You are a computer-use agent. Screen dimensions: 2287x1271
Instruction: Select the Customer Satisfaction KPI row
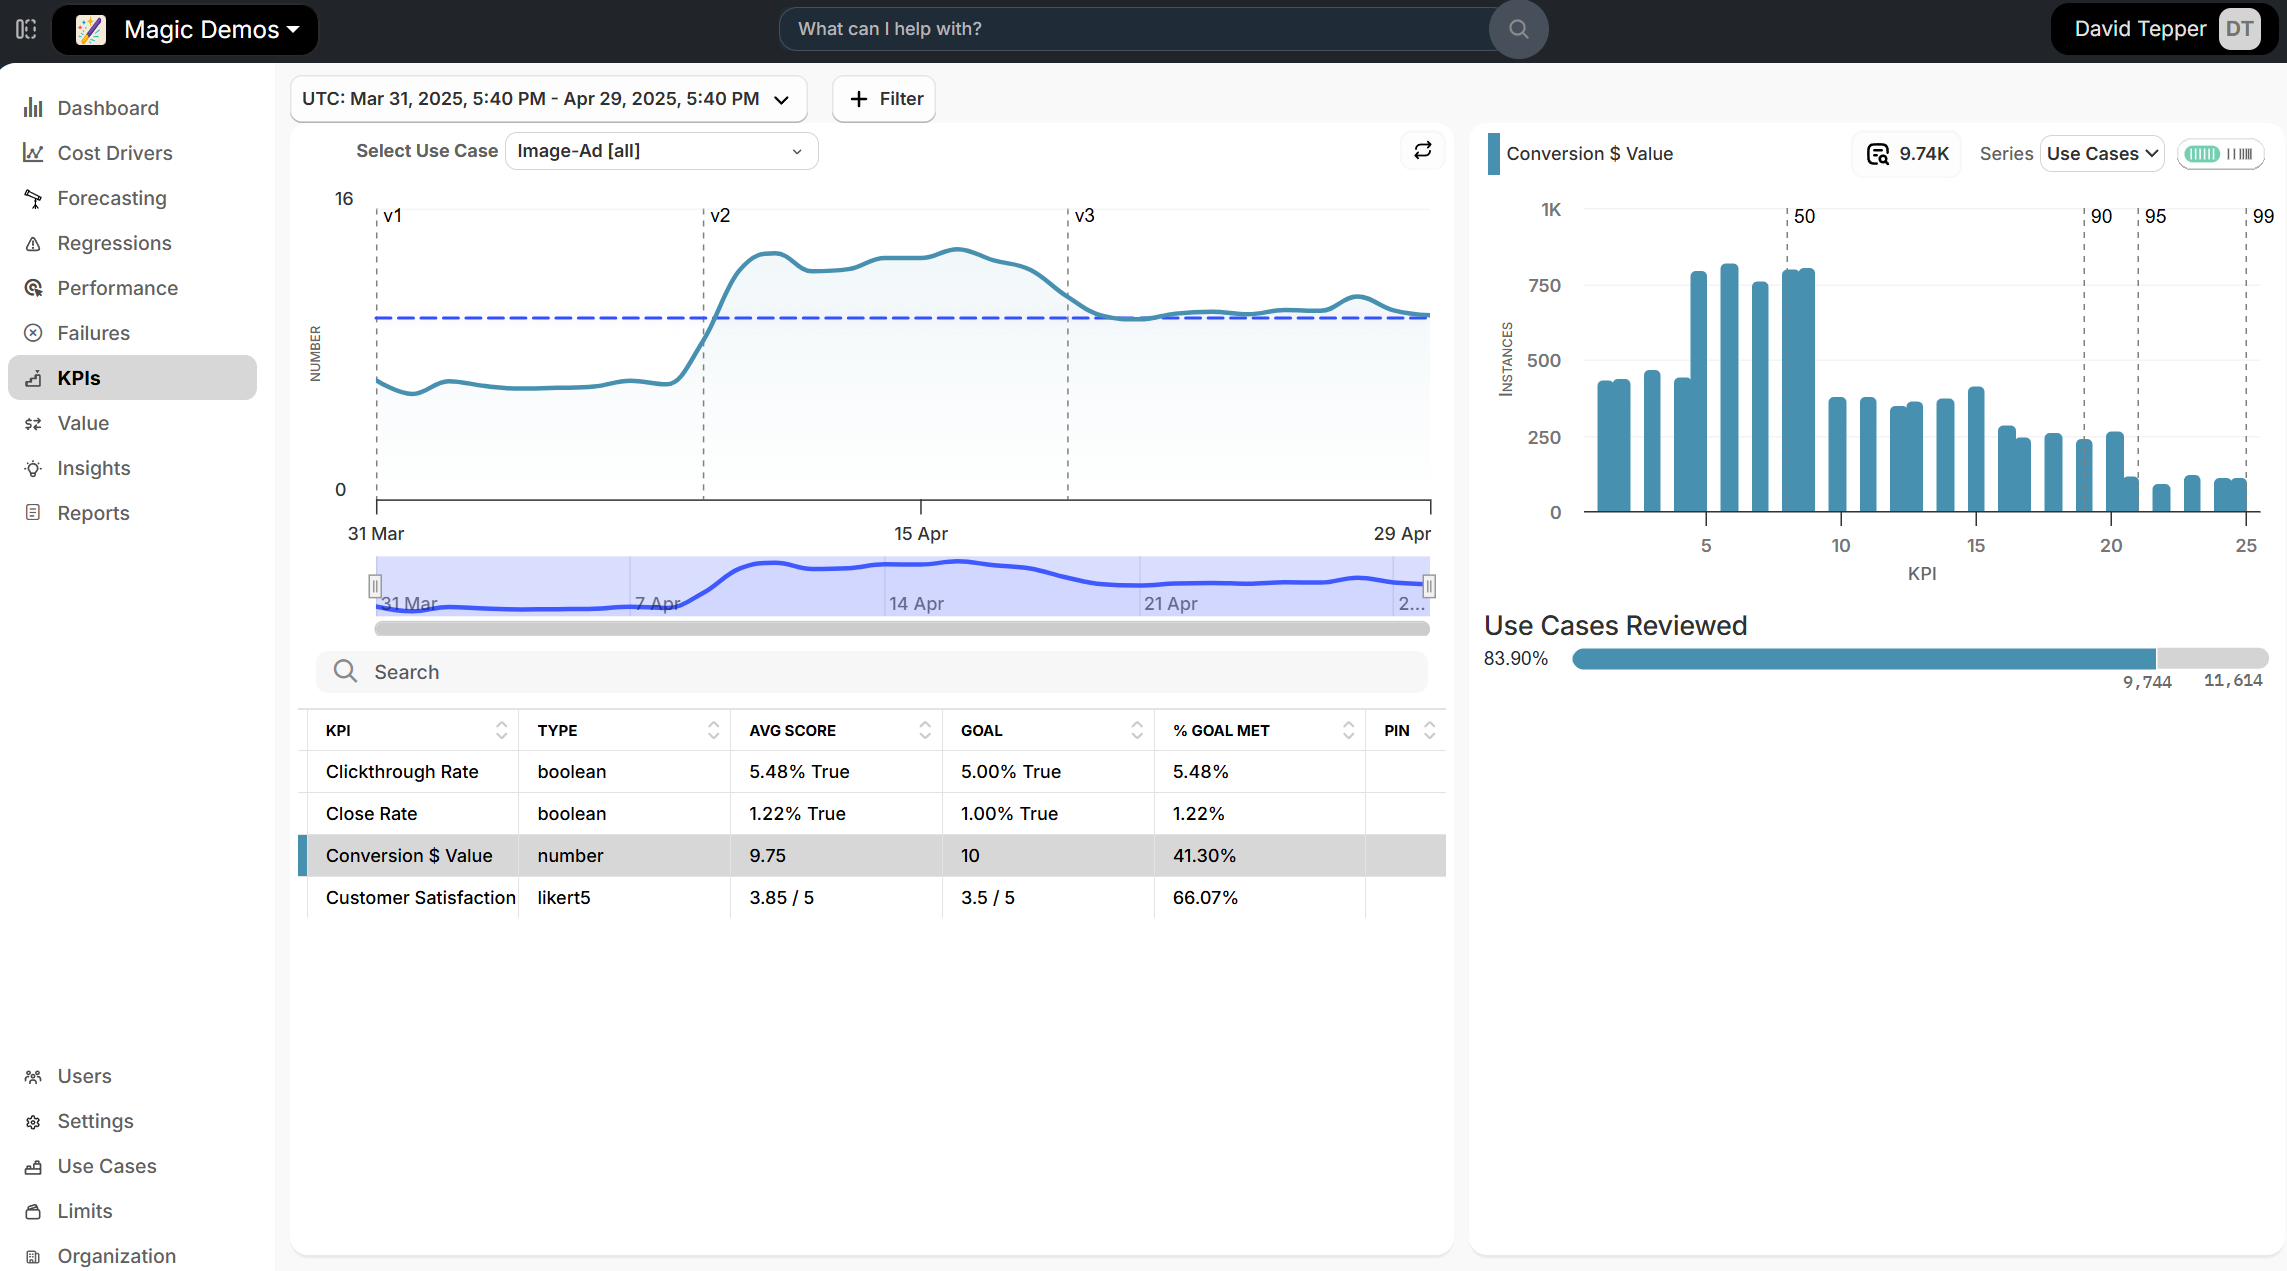[x=420, y=898]
